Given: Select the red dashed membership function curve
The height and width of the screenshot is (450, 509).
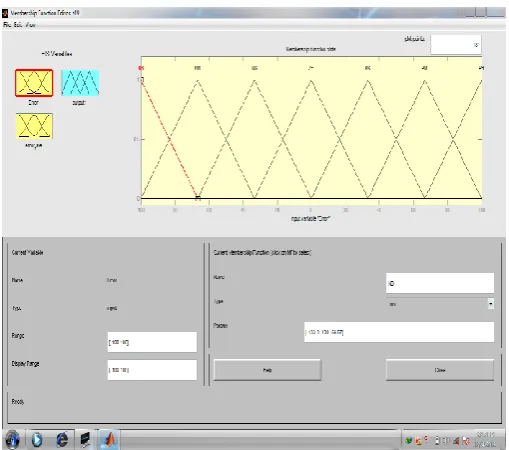Looking at the screenshot, I should pos(170,140).
